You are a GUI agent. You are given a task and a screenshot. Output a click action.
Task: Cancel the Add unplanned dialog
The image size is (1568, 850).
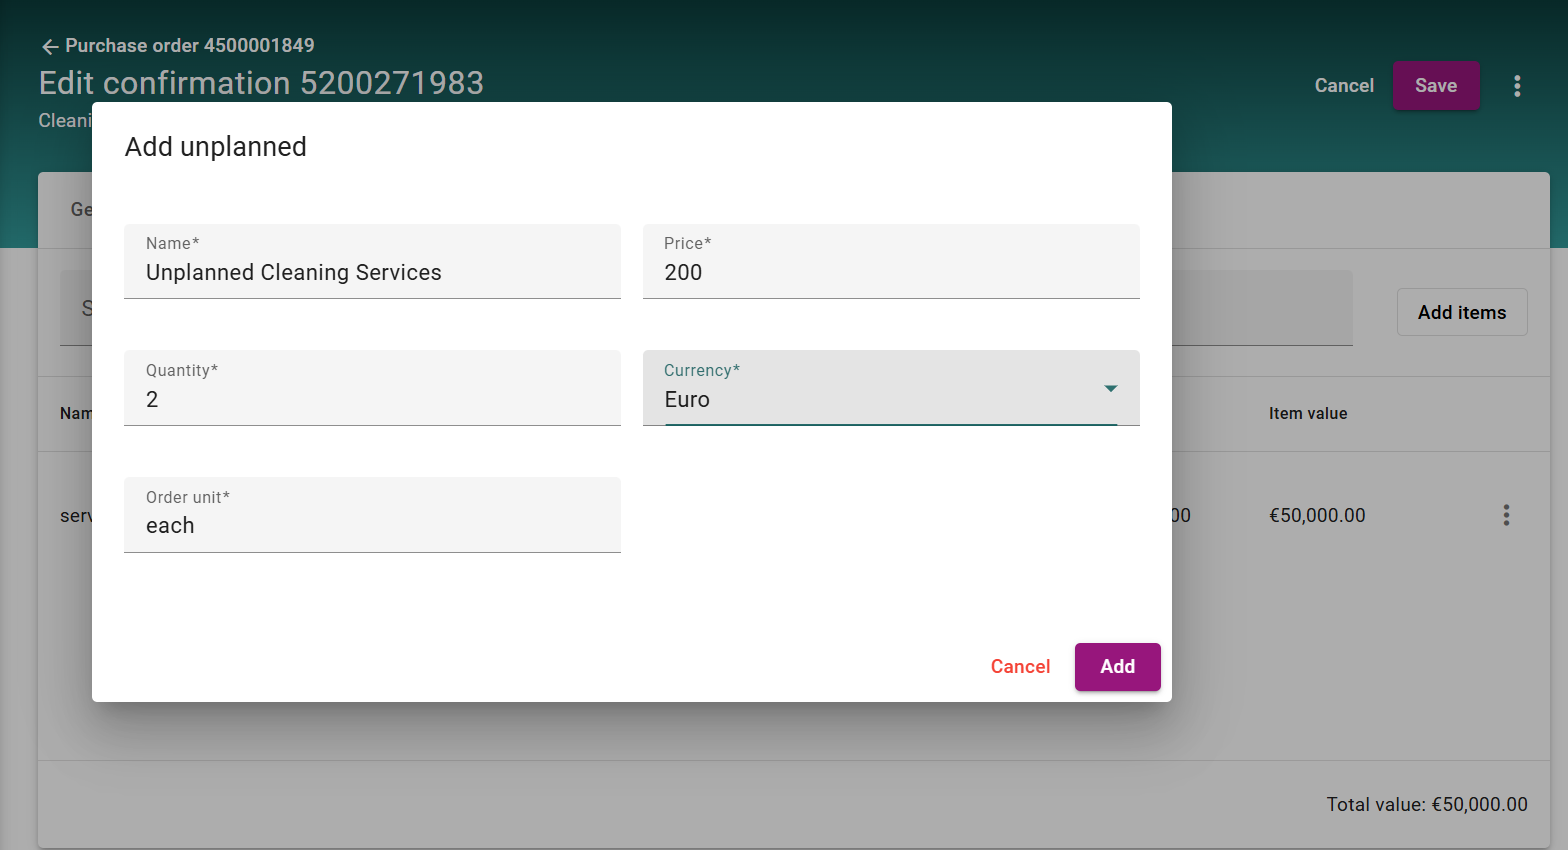point(1020,667)
